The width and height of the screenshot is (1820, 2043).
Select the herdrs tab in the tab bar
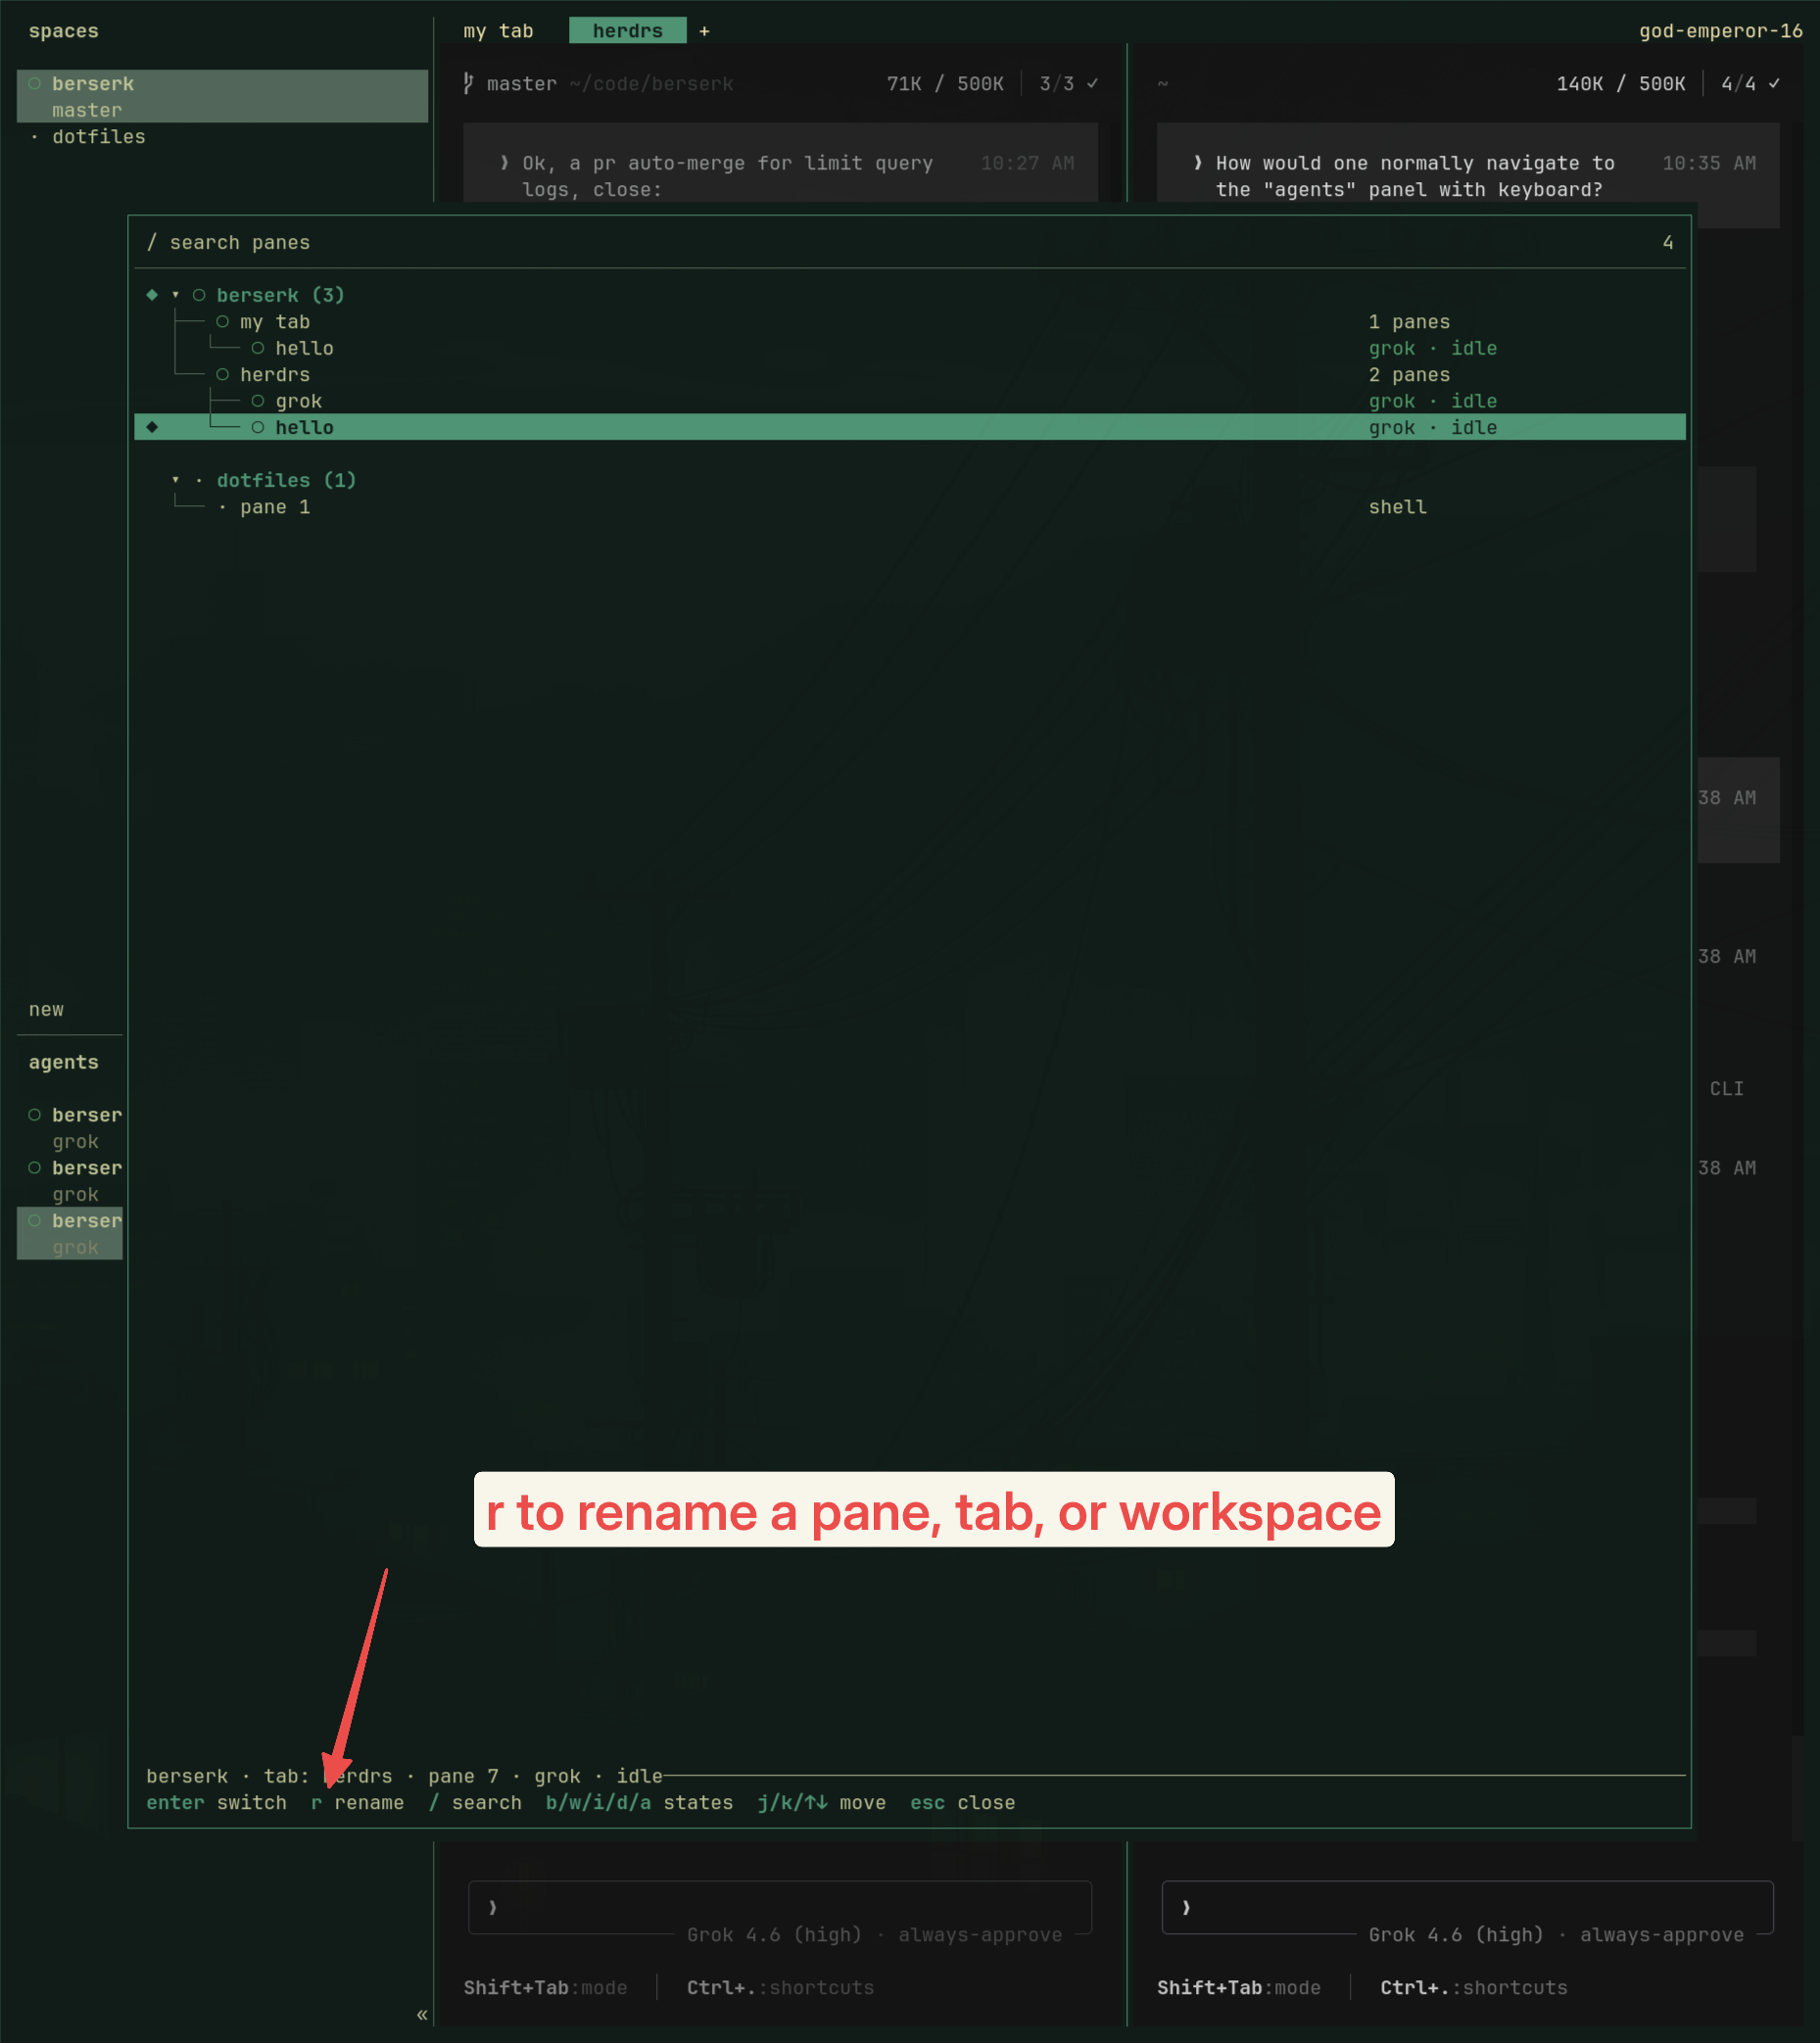point(627,31)
